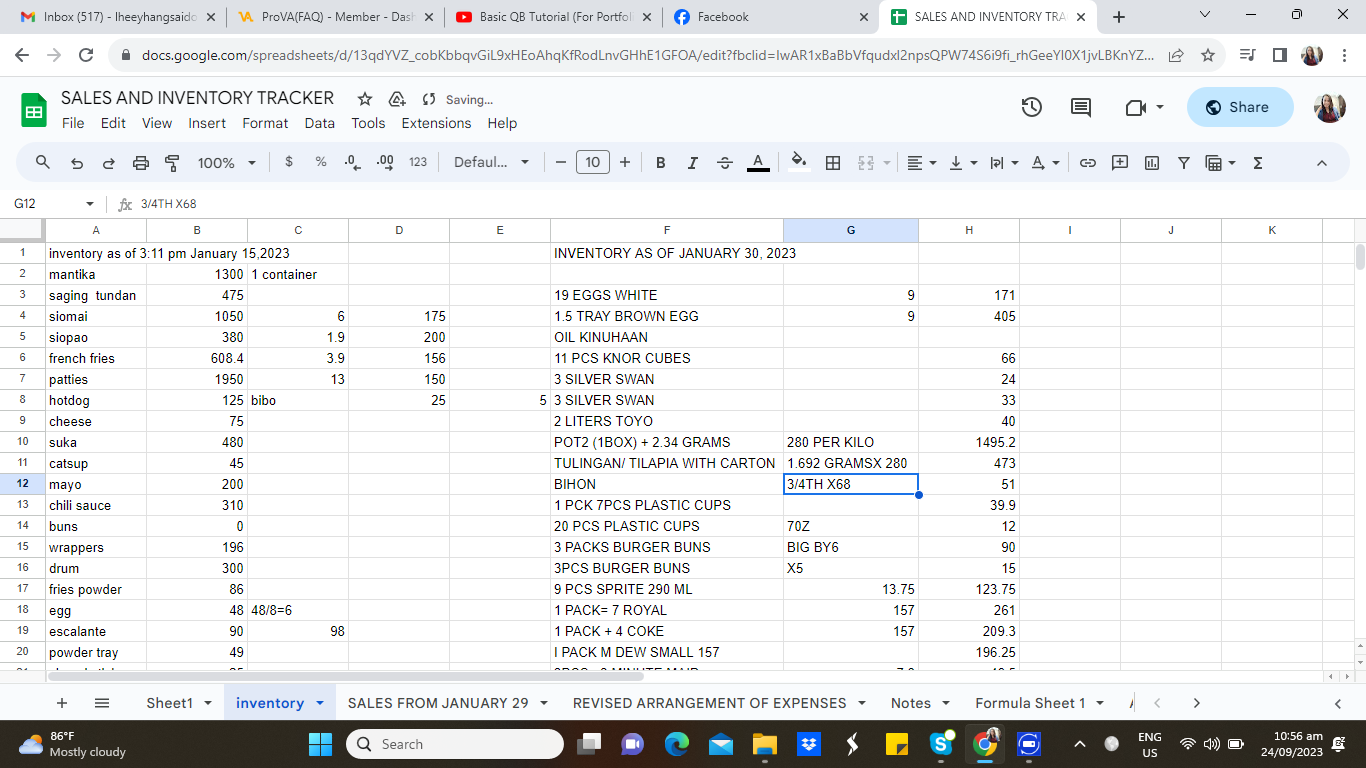
Task: Open the functions sigma menu
Action: (x=1258, y=163)
